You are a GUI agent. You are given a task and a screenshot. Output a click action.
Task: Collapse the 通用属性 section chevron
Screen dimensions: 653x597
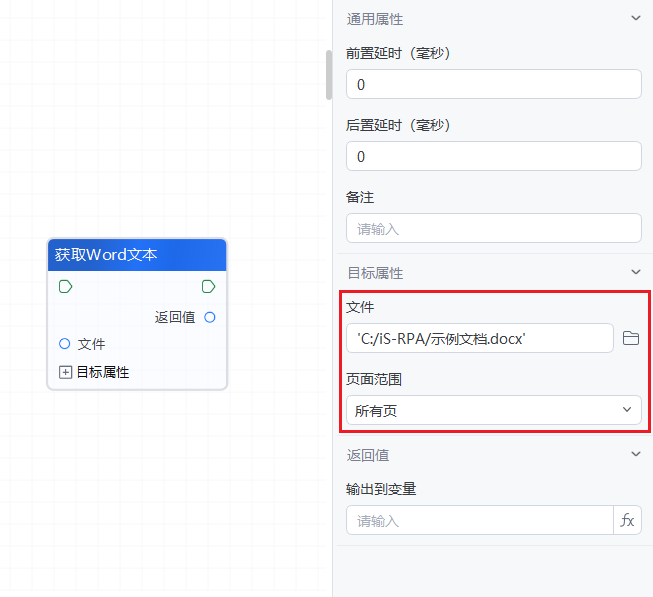[635, 18]
